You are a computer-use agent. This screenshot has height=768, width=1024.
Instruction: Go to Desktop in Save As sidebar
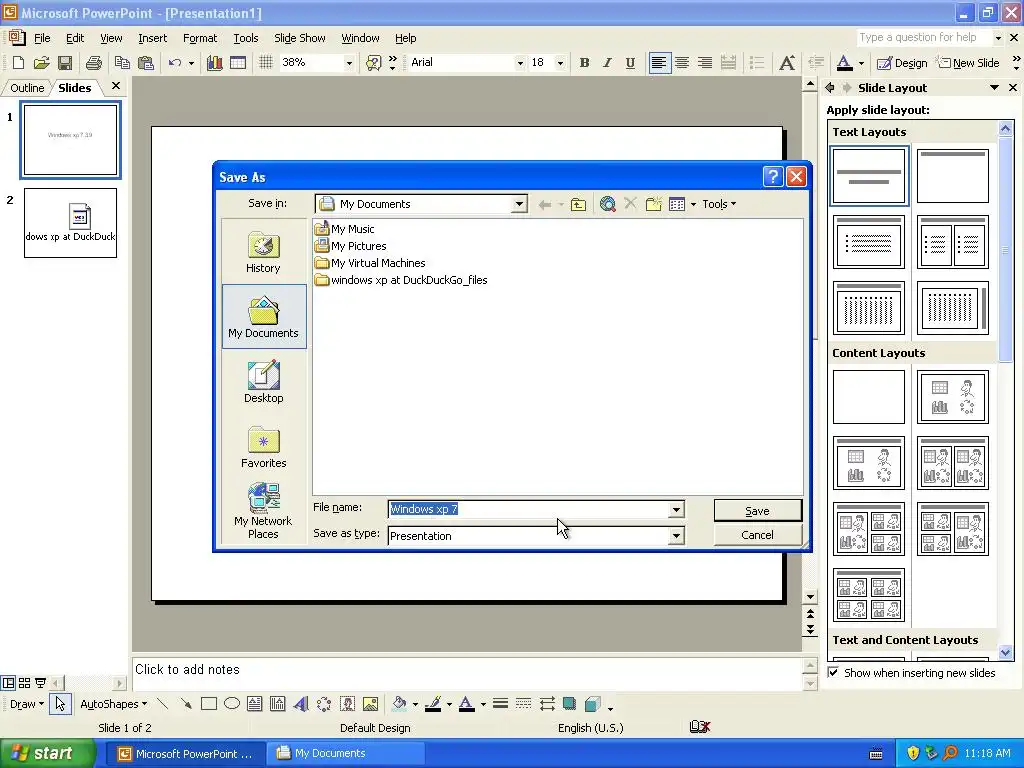[x=263, y=382]
